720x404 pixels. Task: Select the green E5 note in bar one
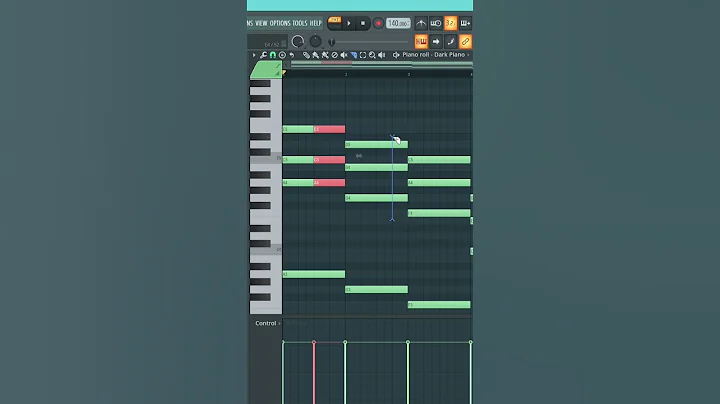click(298, 129)
